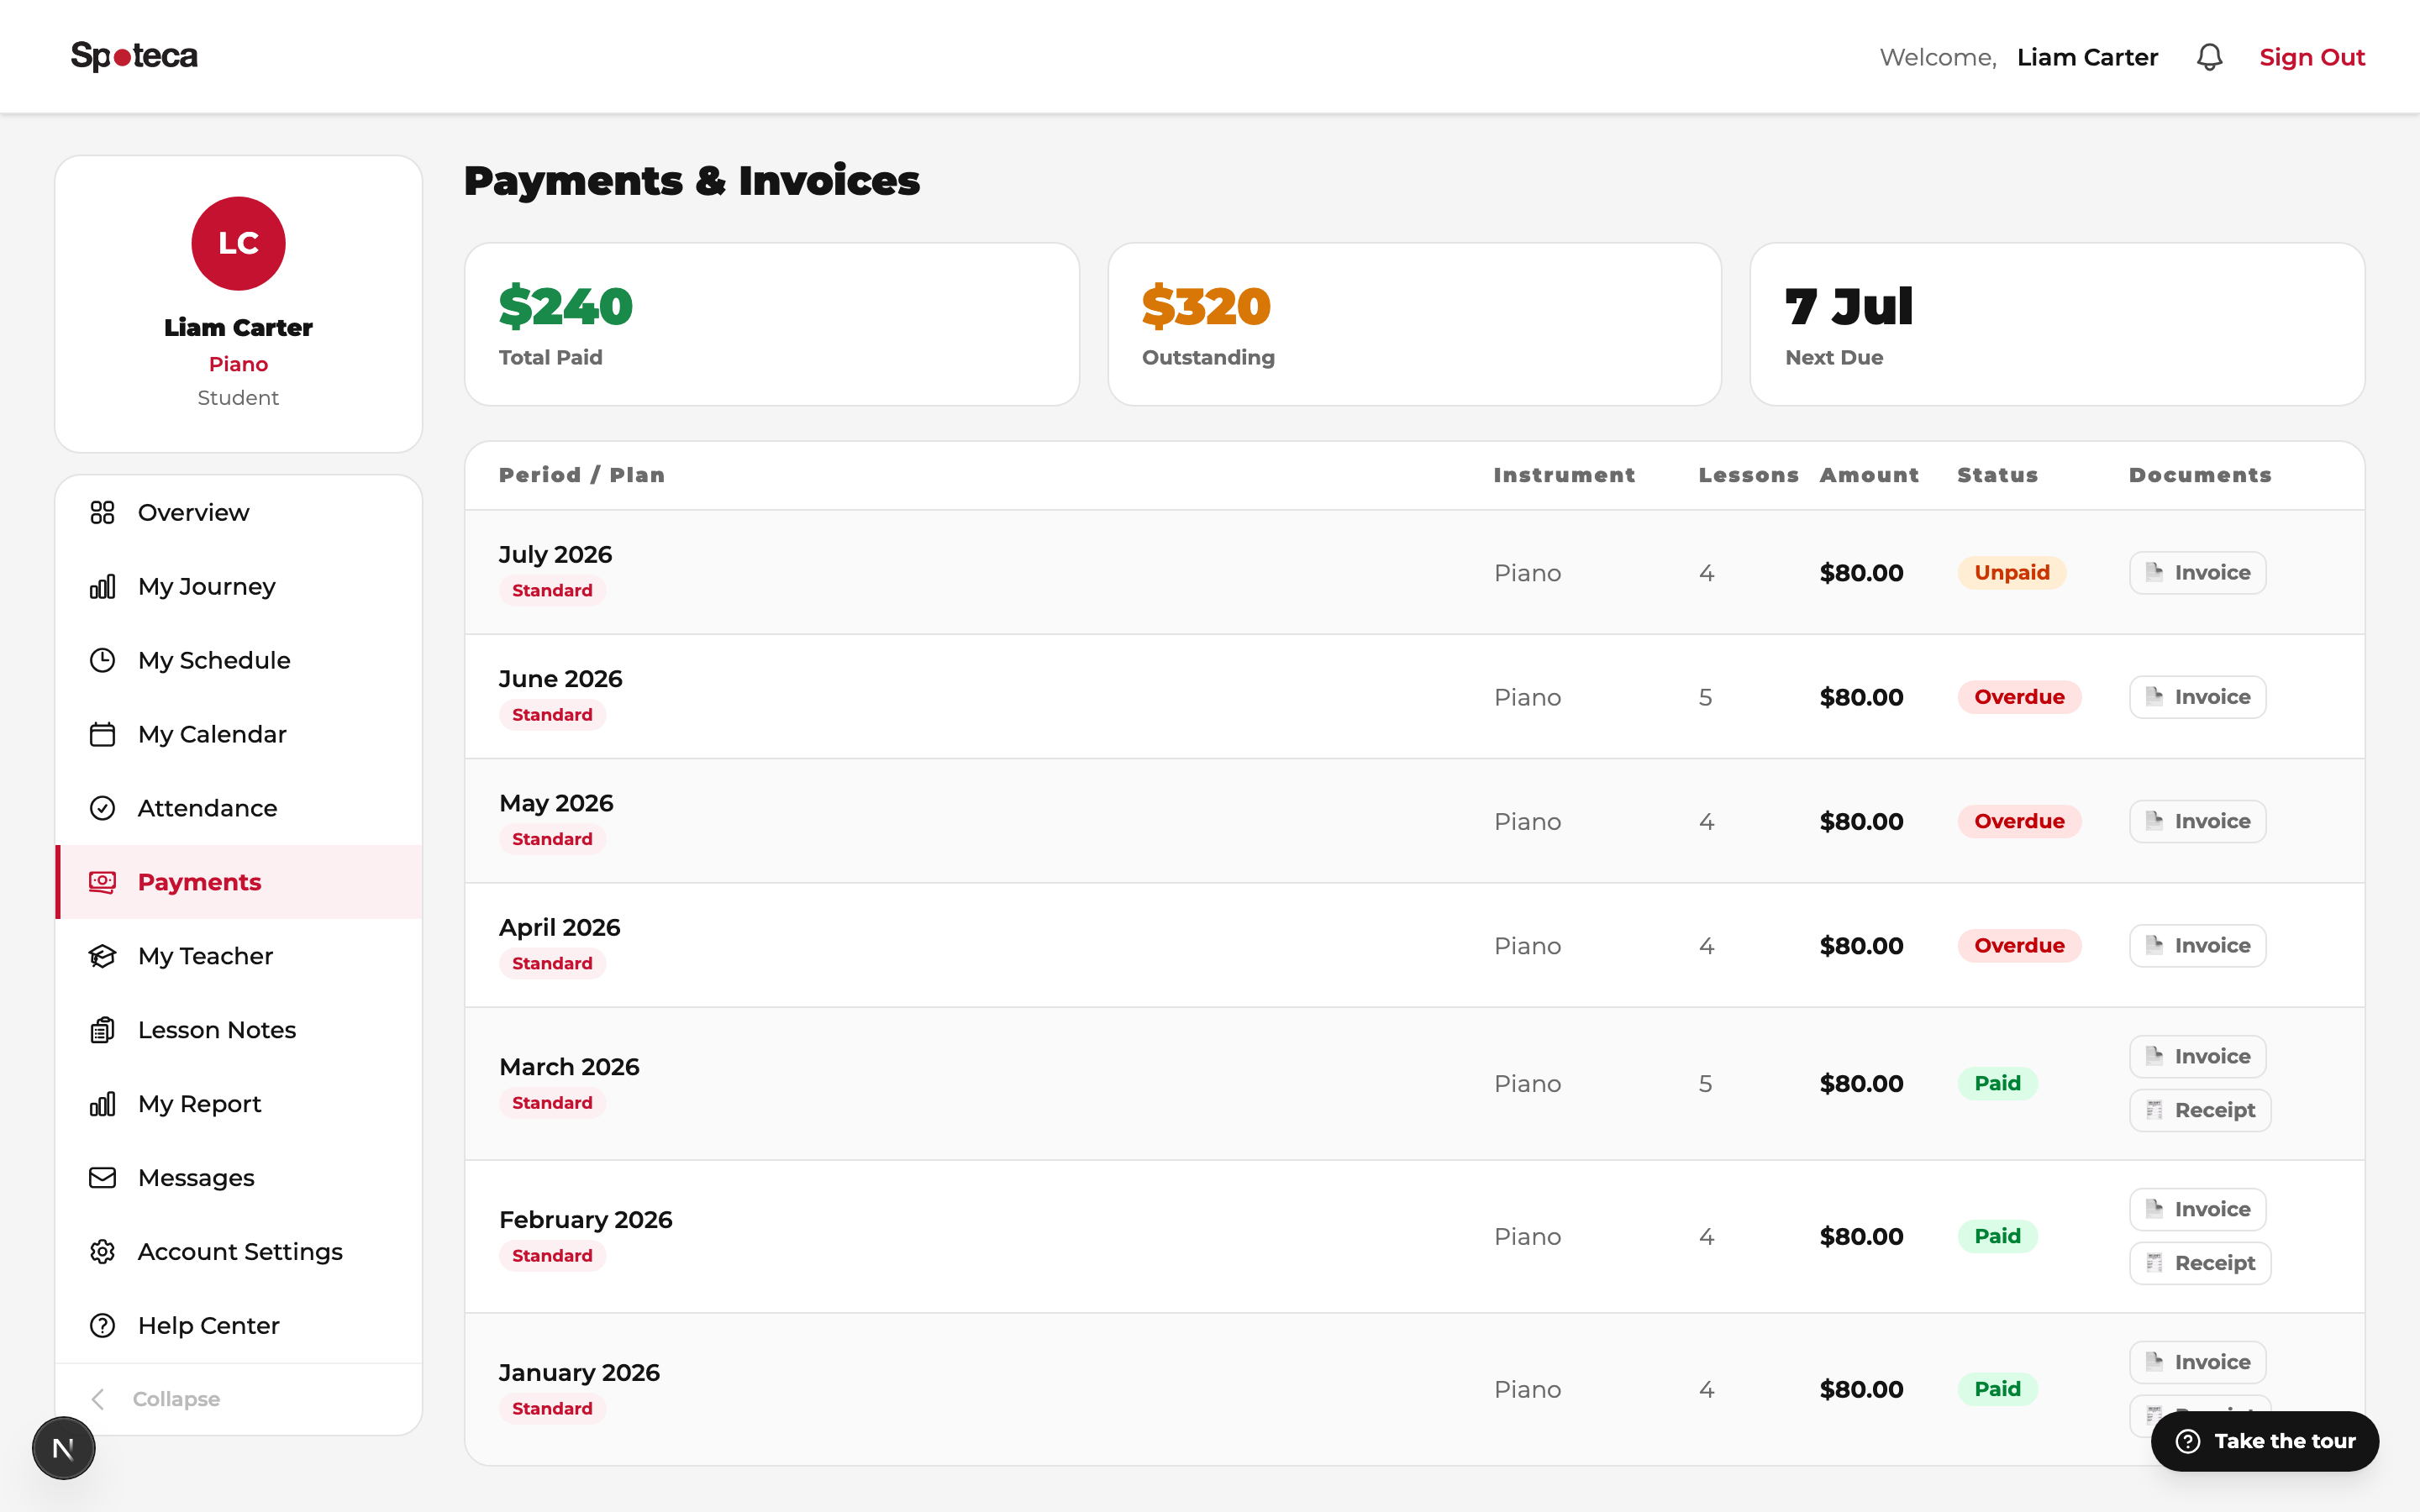Open the June 2026 Invoice
This screenshot has height=1512, width=2420.
pos(2197,697)
